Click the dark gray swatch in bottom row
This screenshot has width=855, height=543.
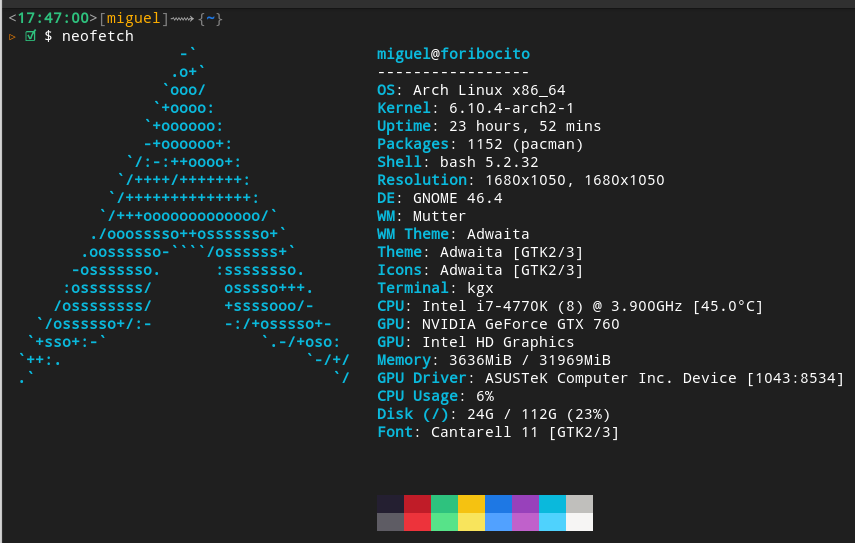click(390, 522)
